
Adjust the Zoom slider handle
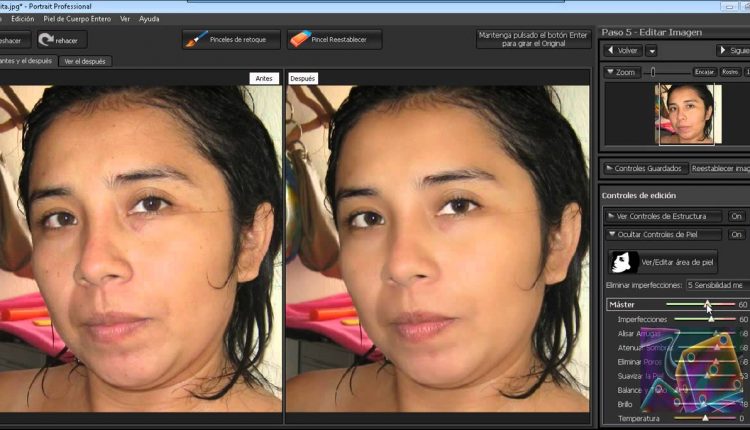pos(653,72)
